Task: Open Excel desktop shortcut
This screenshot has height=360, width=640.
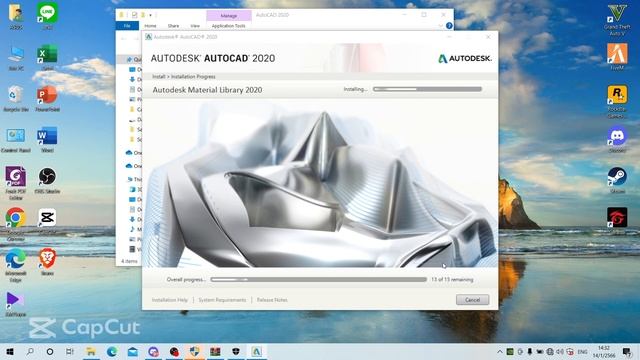Action: pos(47,57)
